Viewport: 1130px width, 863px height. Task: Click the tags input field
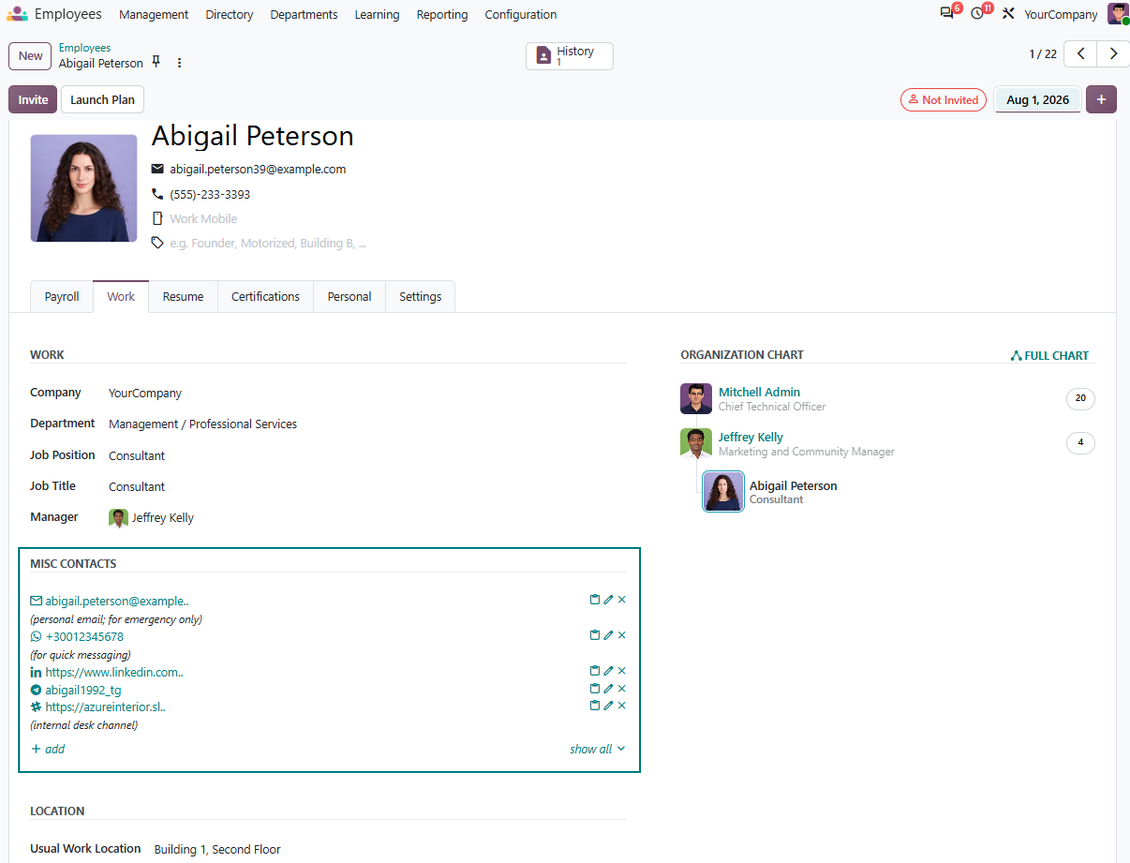[268, 243]
